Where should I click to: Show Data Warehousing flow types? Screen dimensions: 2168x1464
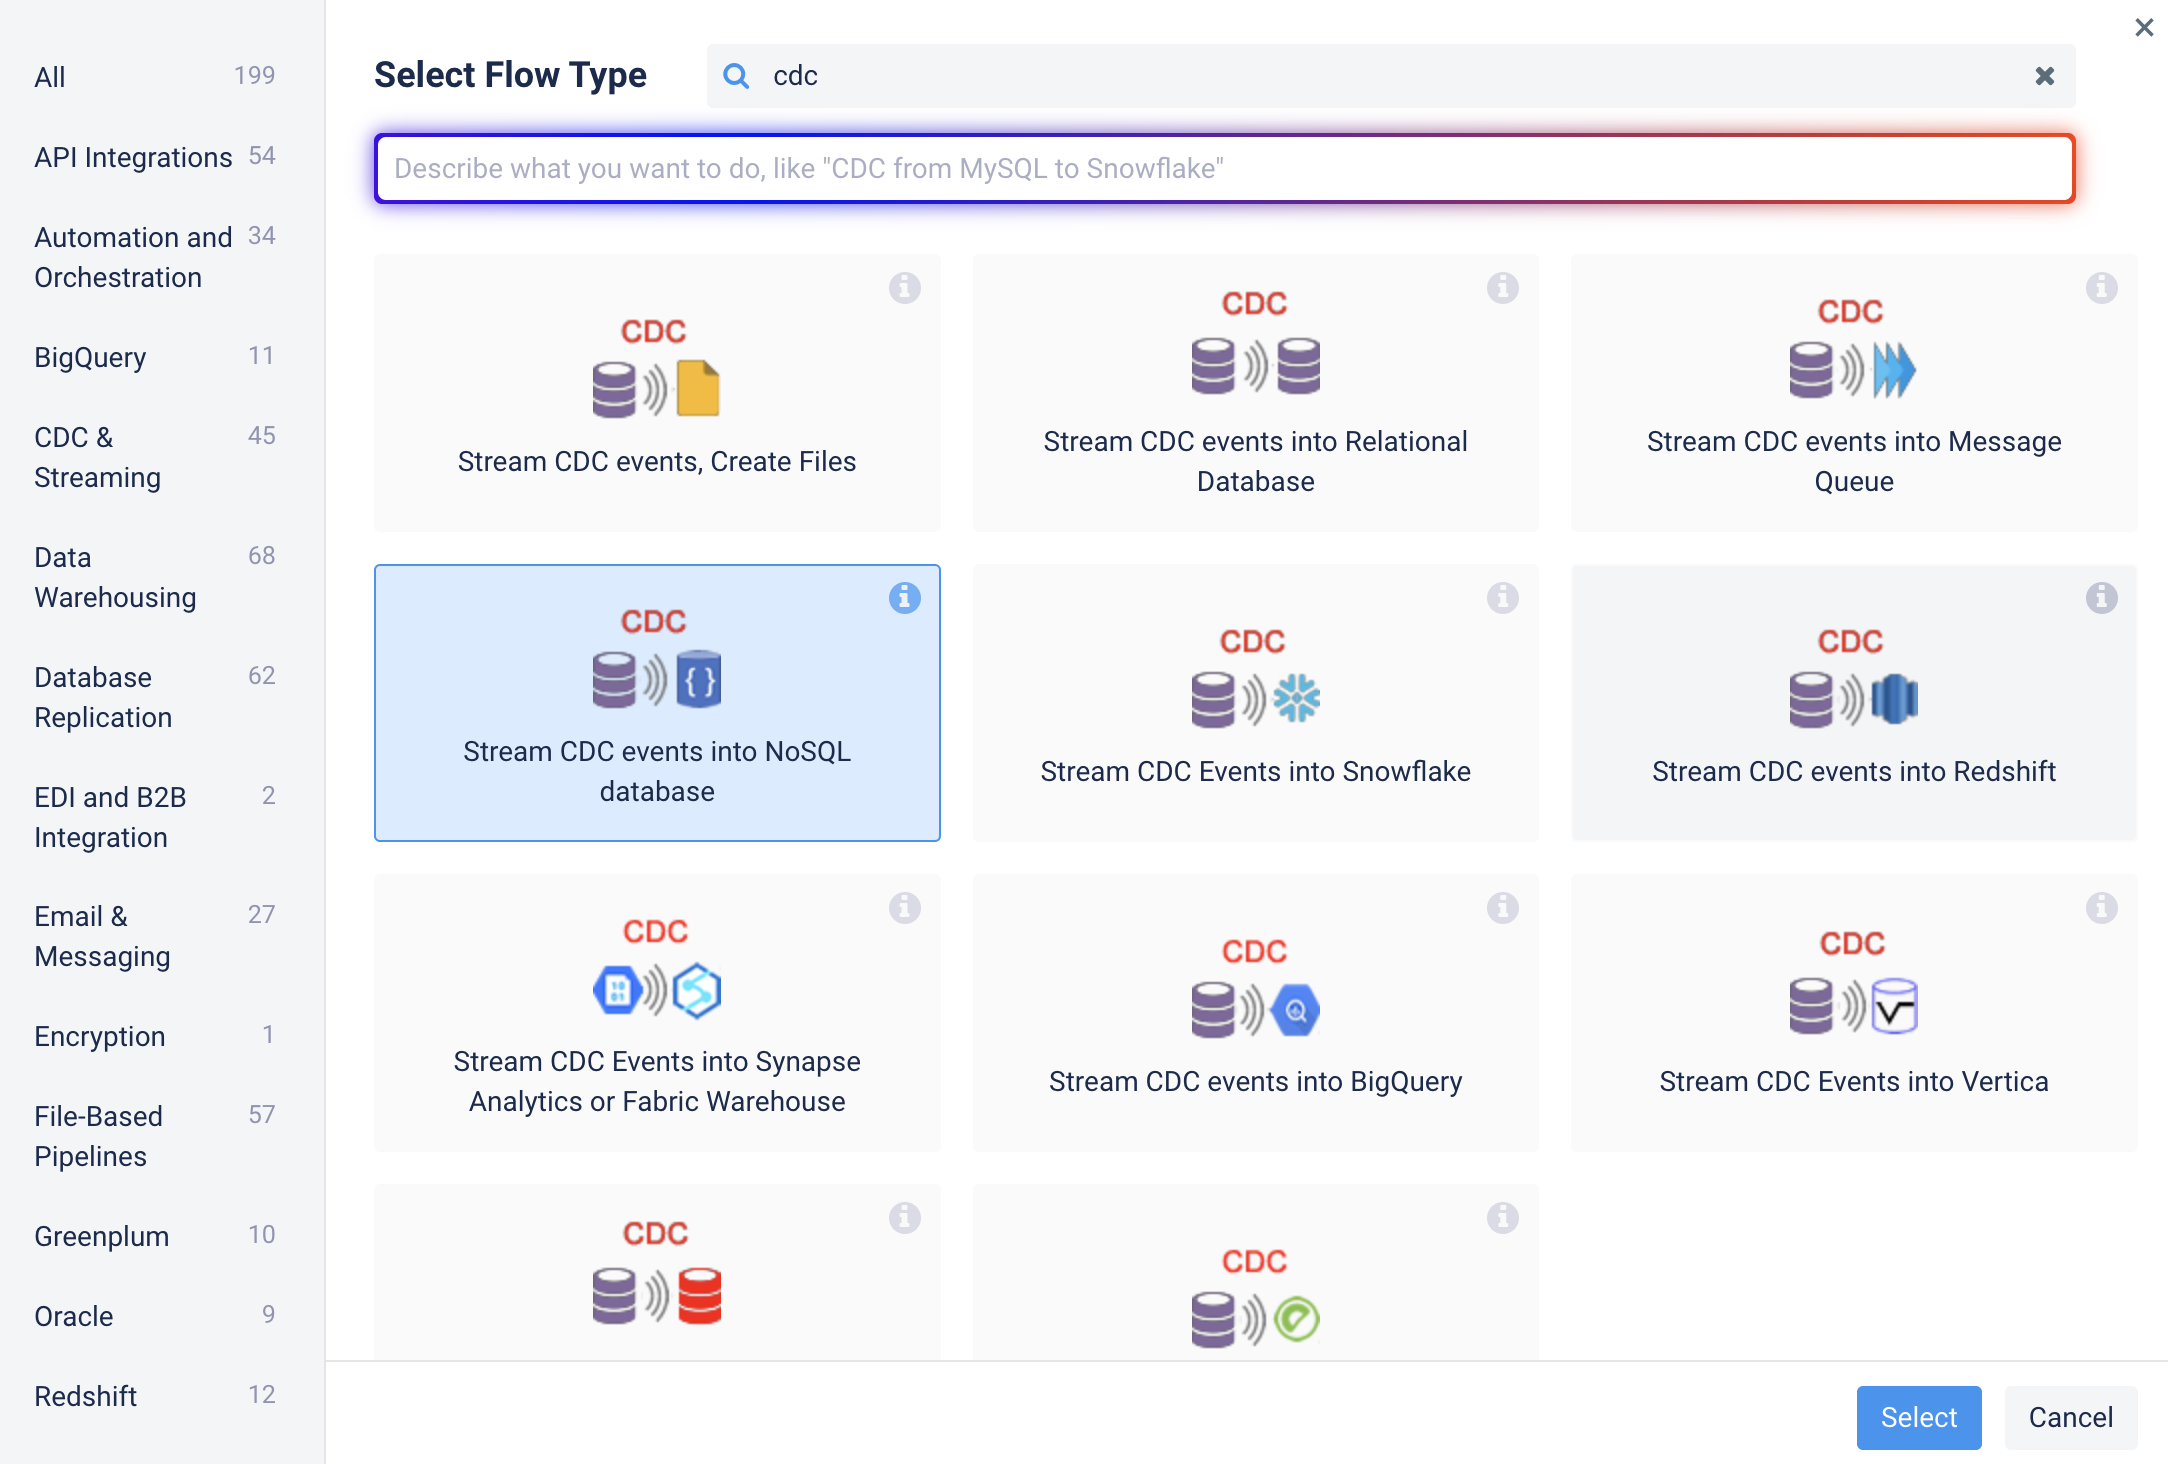pos(115,577)
